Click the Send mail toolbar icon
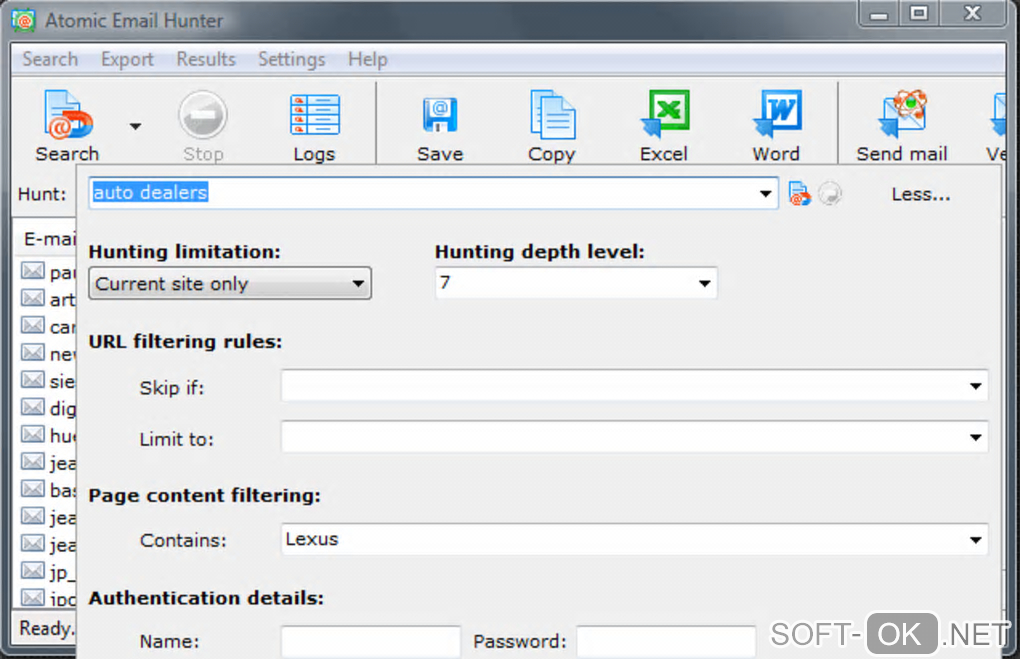 pos(902,126)
